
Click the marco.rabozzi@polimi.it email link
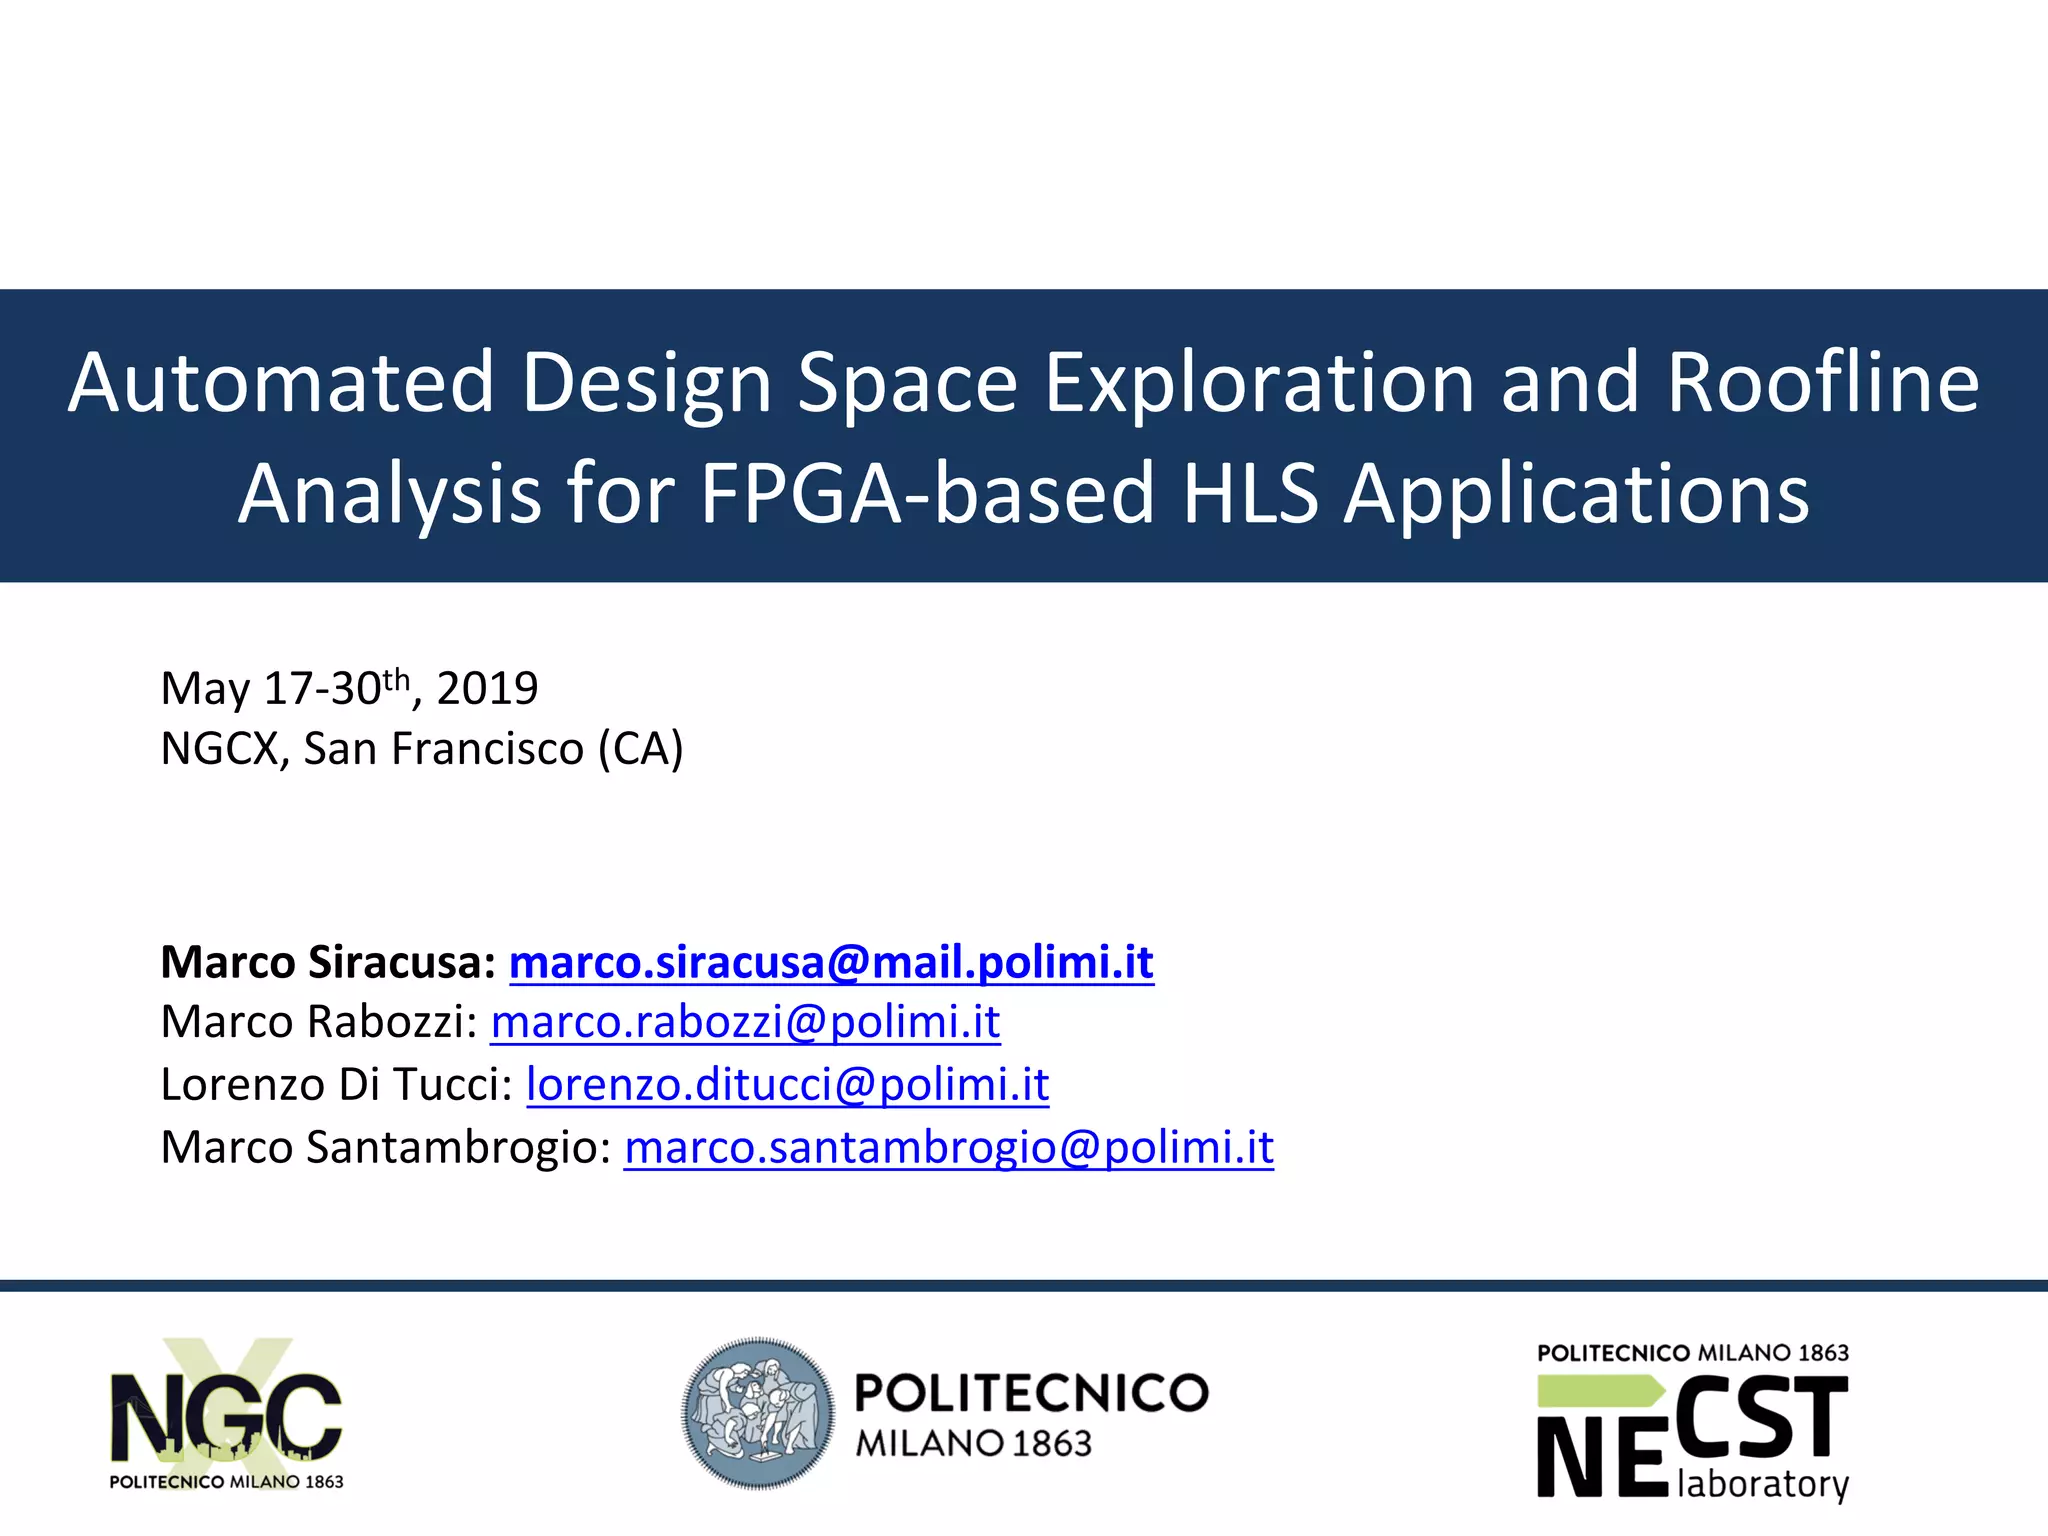click(x=745, y=1022)
